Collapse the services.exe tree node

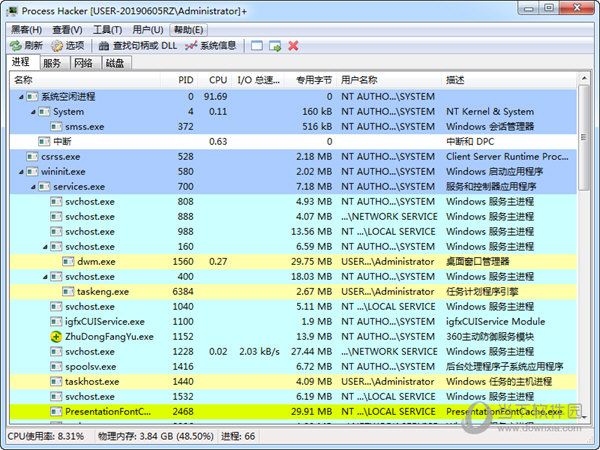coord(33,187)
